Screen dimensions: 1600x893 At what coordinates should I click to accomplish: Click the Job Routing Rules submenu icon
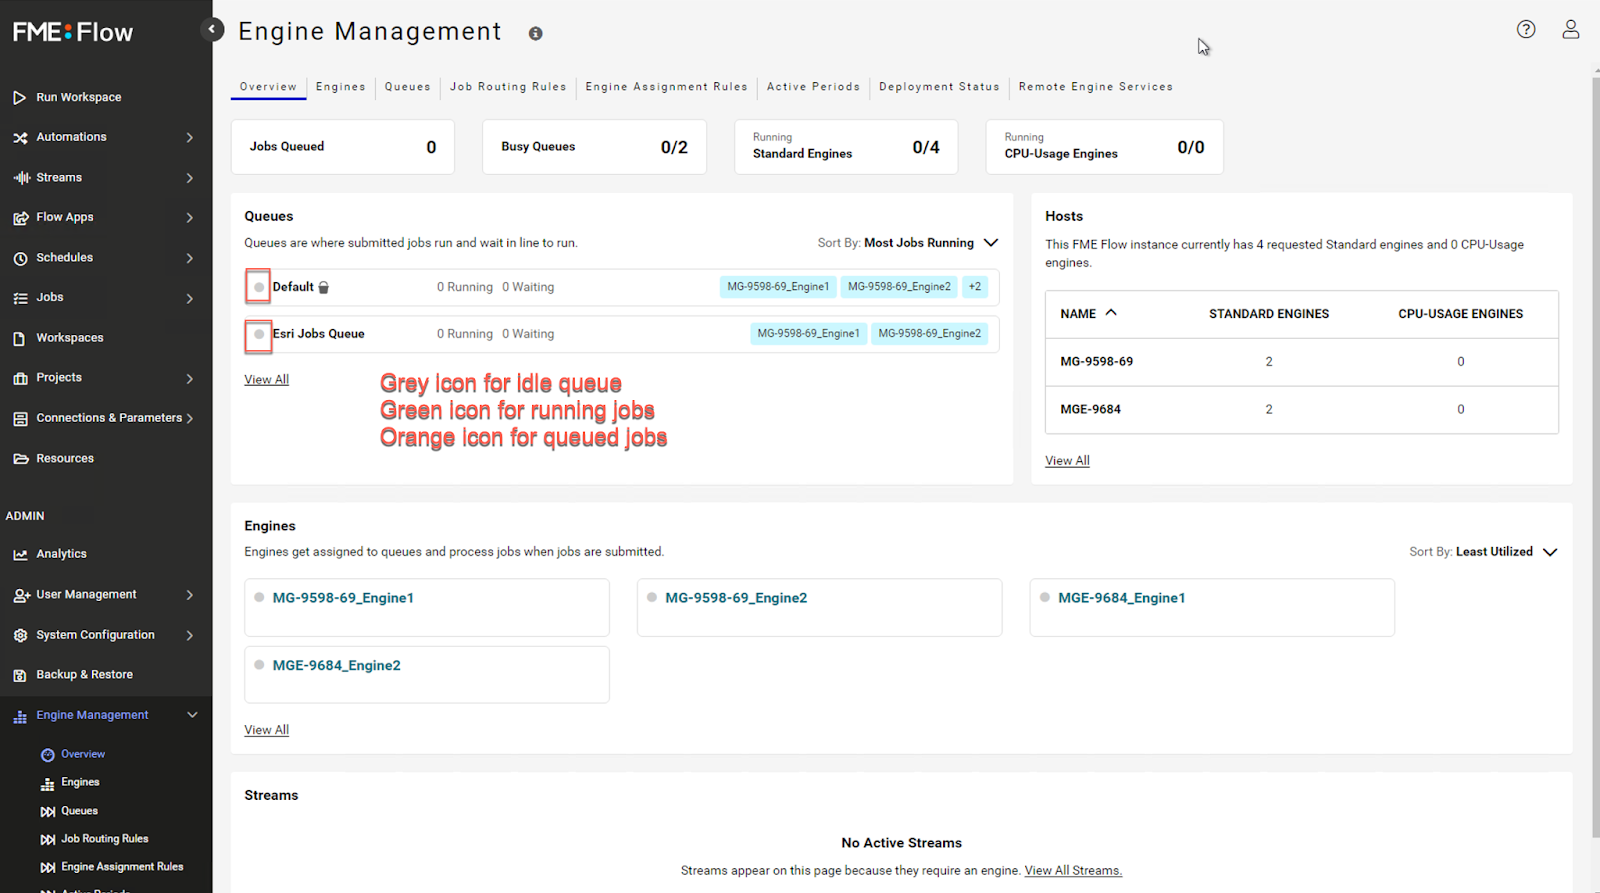point(47,839)
